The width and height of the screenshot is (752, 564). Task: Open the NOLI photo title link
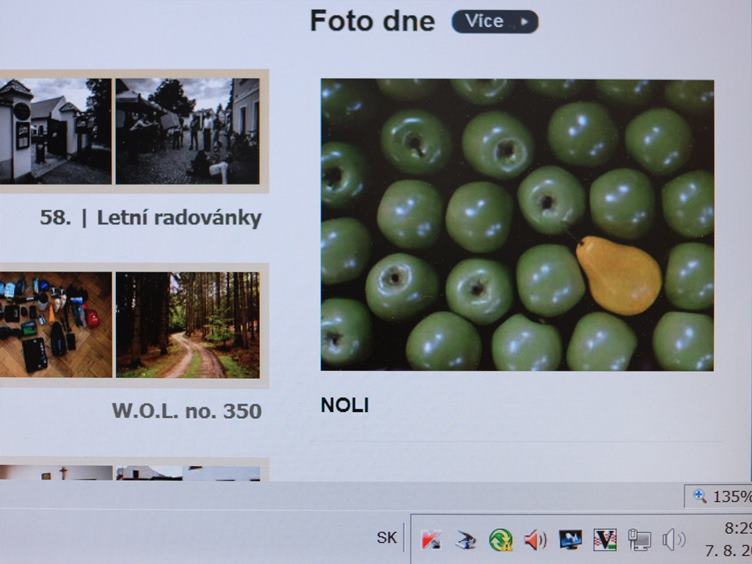(344, 406)
